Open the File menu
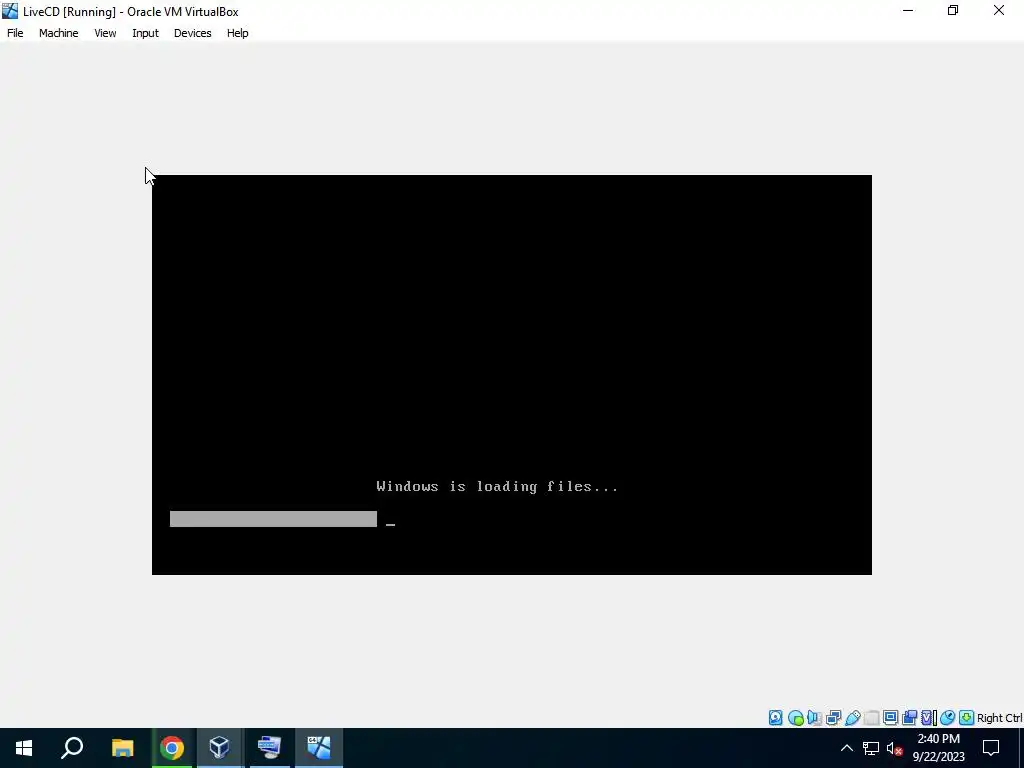1024x768 pixels. click(x=15, y=33)
